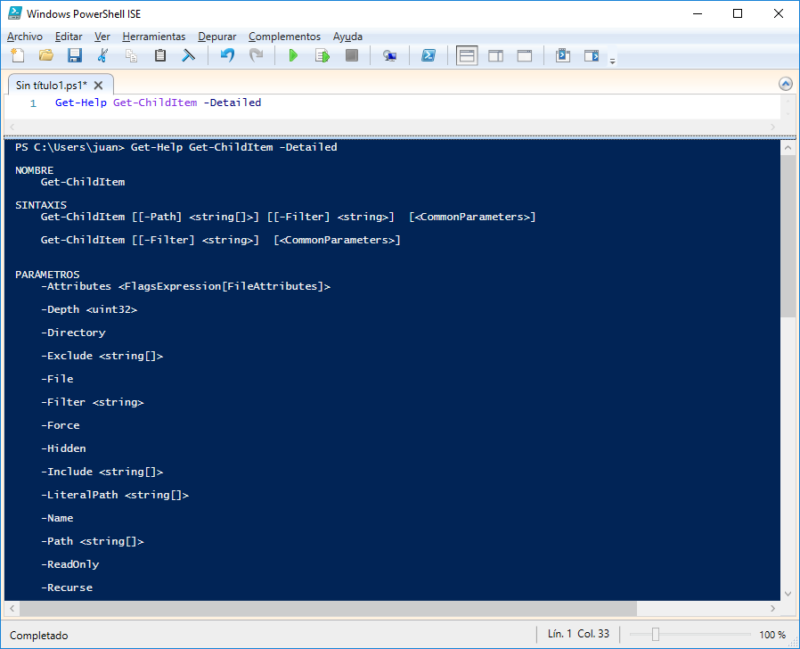The image size is (800, 649).
Task: Click the Open Script folder icon
Action: (44, 55)
